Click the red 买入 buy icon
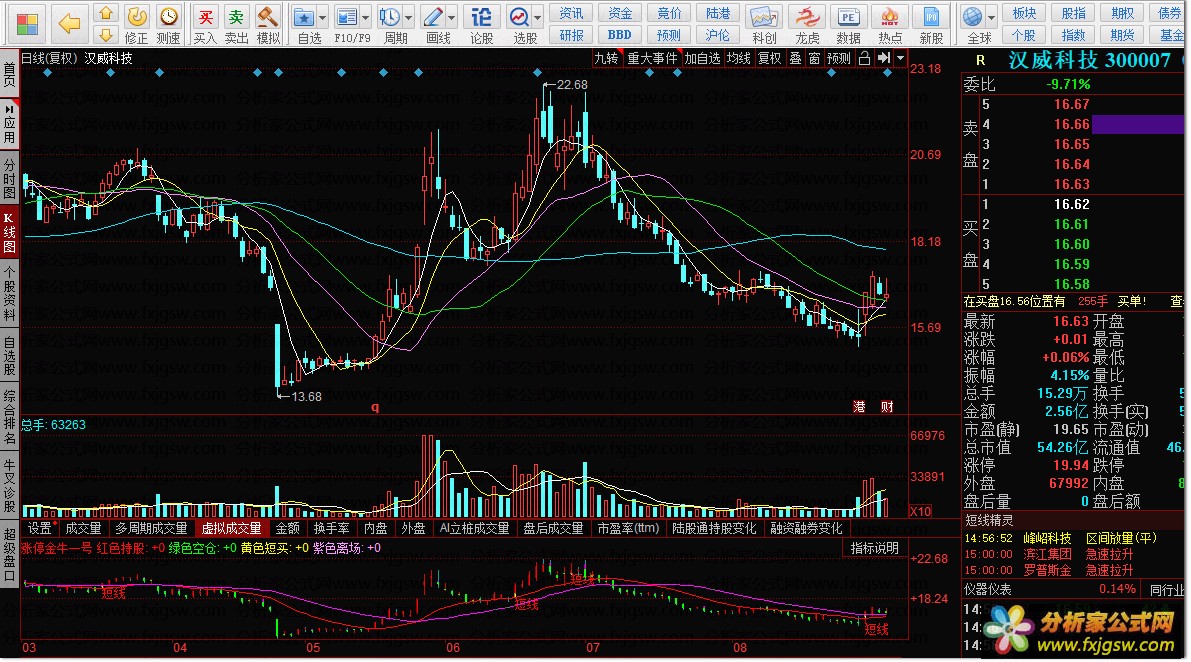This screenshot has height=662, width=1191. click(205, 17)
